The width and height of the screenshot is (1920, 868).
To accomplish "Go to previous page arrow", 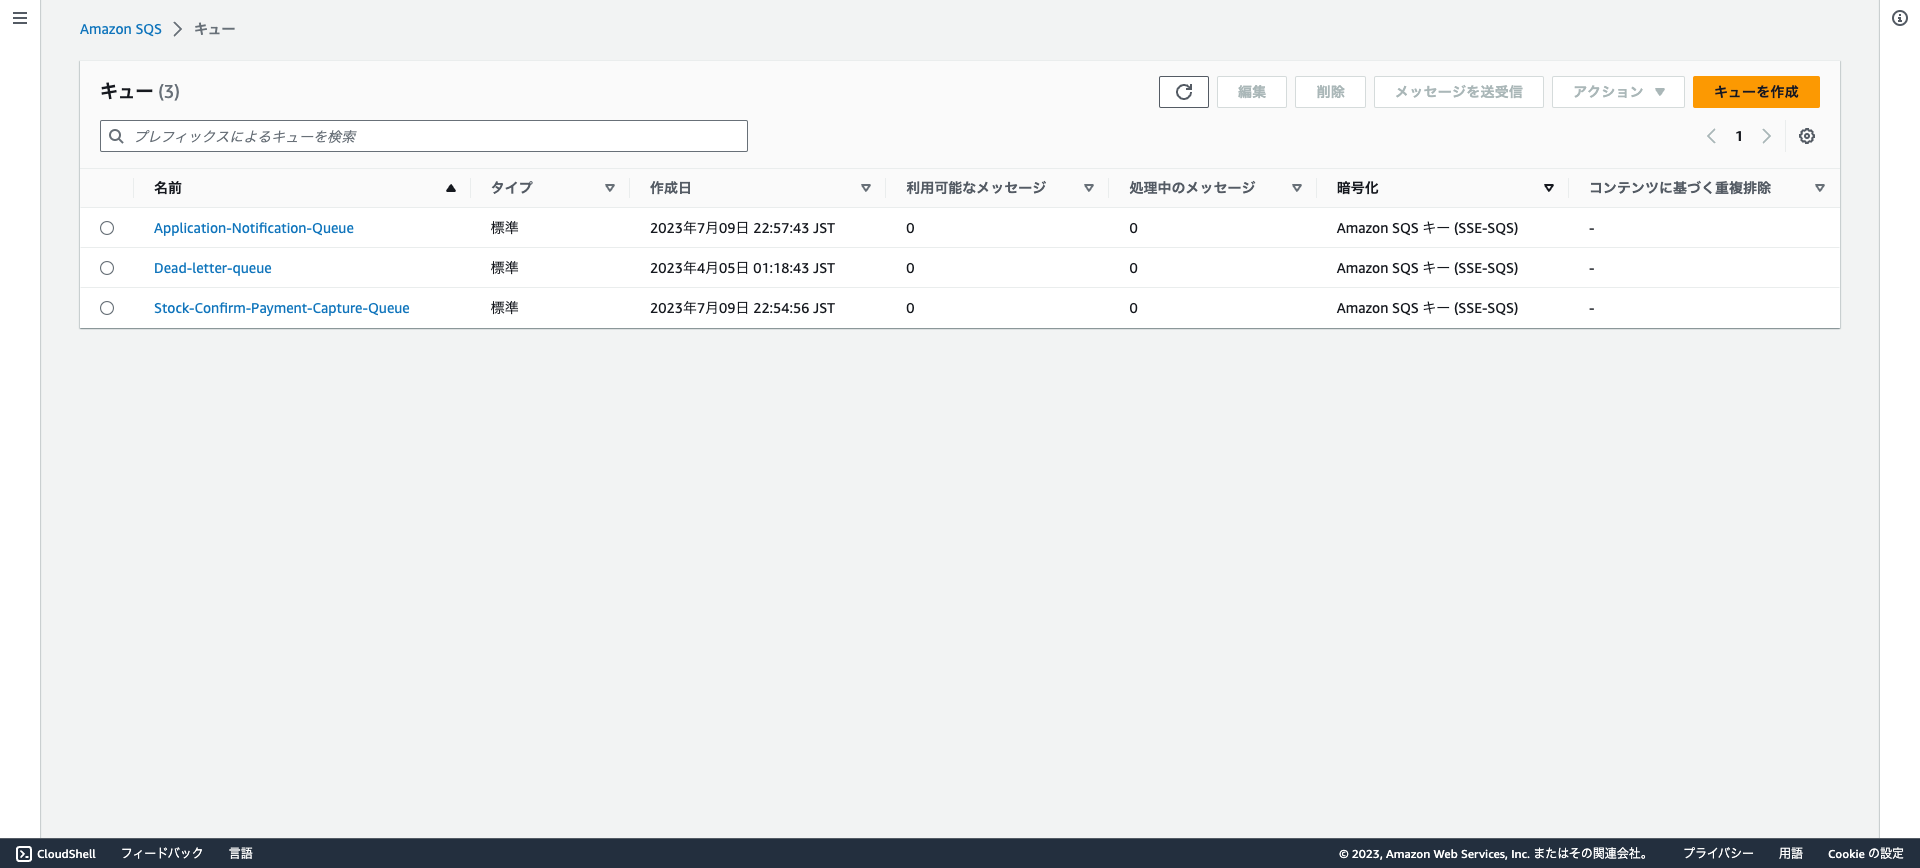I will coord(1711,136).
